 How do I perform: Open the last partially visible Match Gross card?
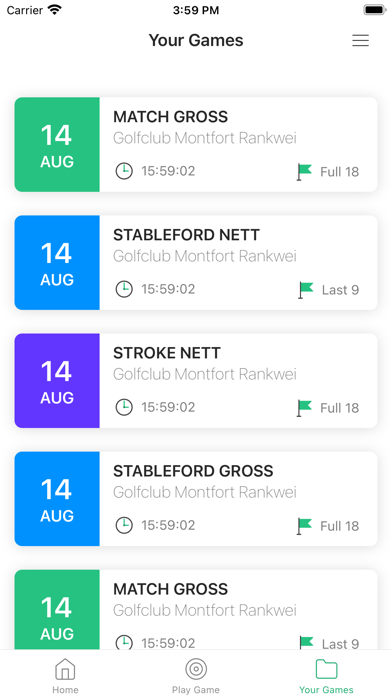coord(196,610)
